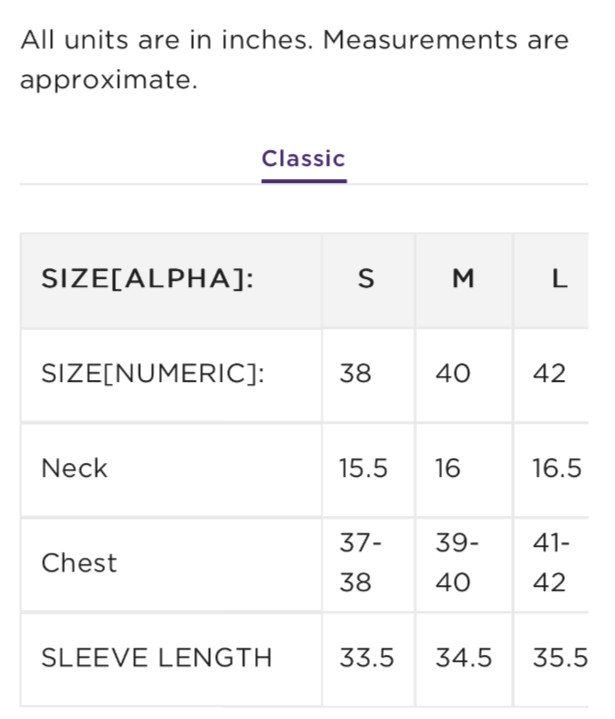
Task: Click the SIZE[ALPHA] header cell
Action: pos(147,279)
